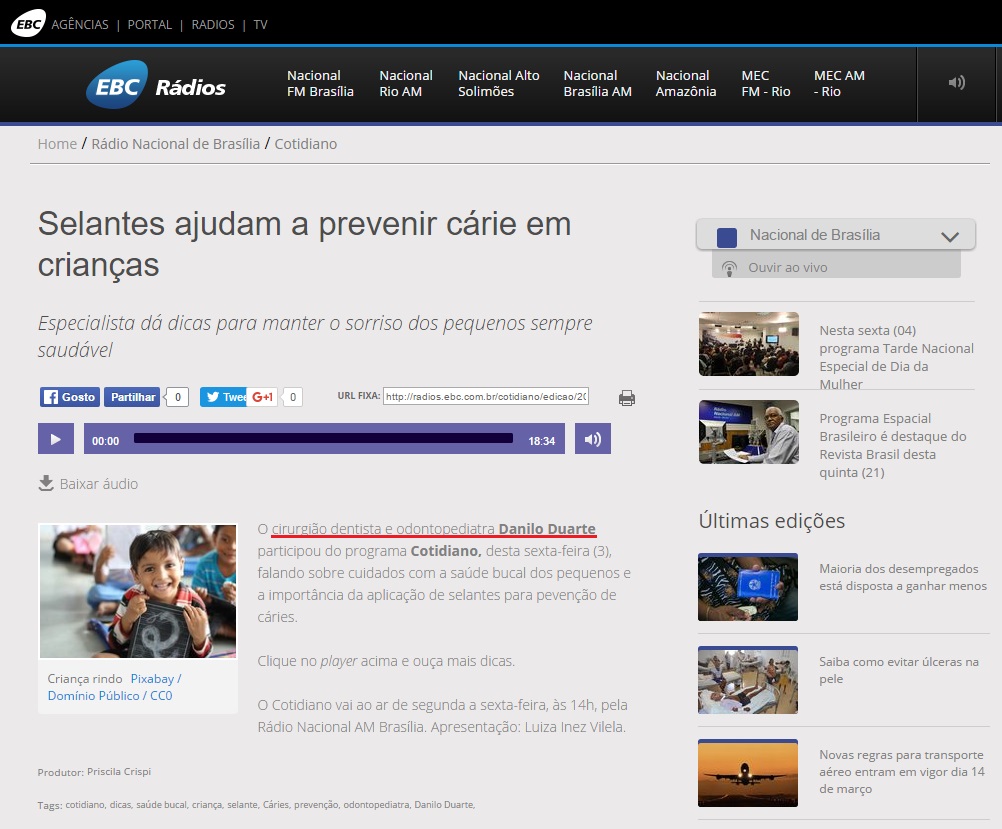Click the Baixar áudio download icon
The image size is (1002, 829).
click(x=46, y=483)
